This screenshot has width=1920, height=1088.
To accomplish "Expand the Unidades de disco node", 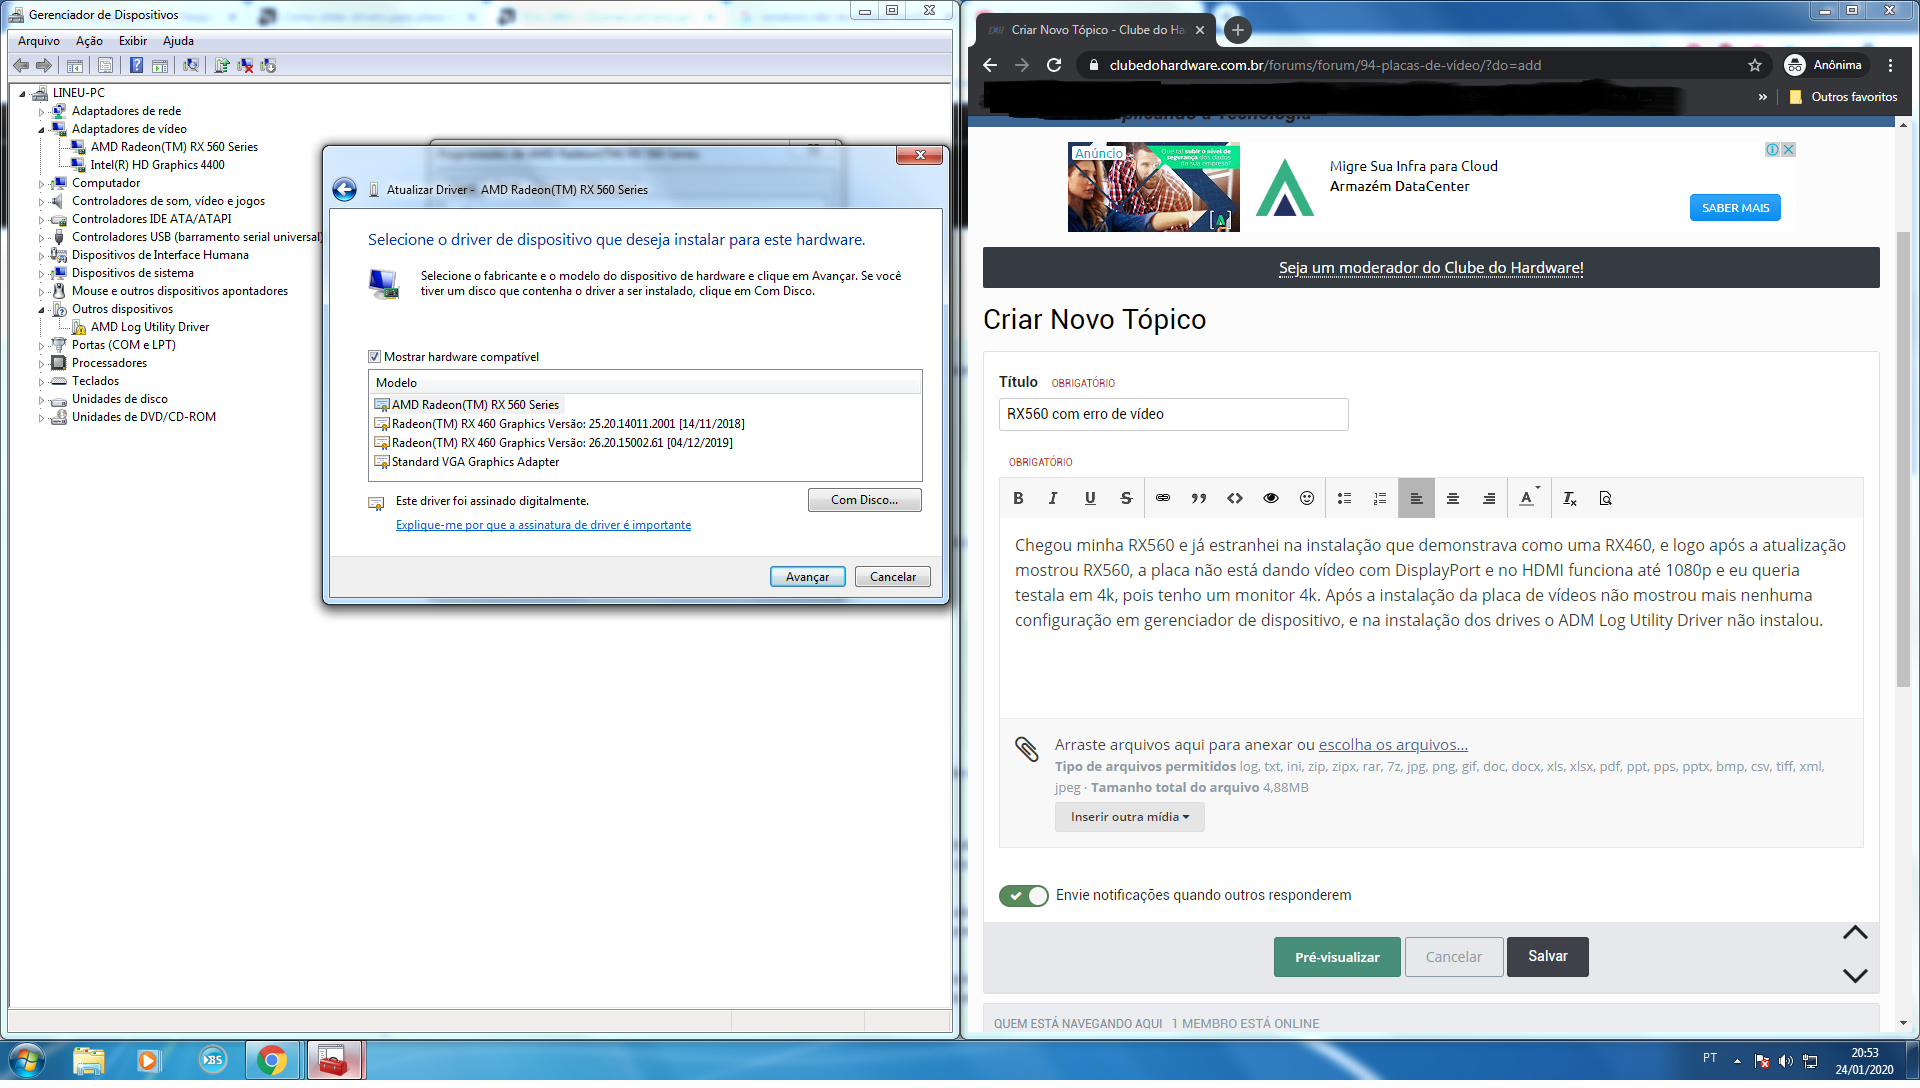I will [x=41, y=400].
